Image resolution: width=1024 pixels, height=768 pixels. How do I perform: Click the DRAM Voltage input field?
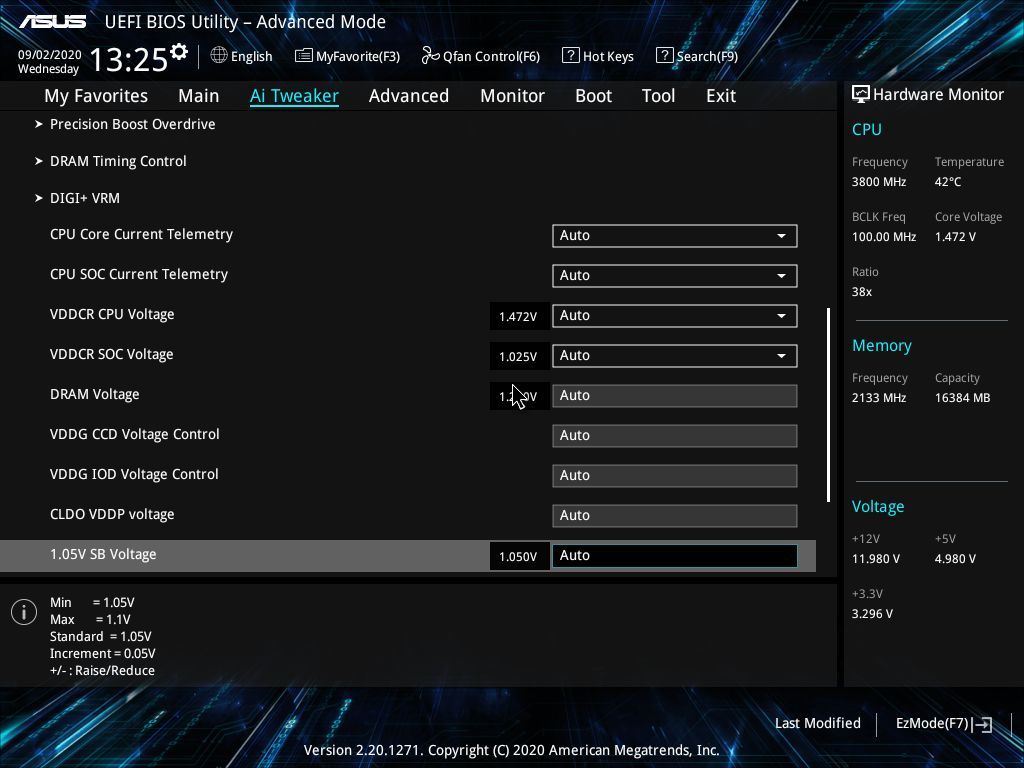675,396
